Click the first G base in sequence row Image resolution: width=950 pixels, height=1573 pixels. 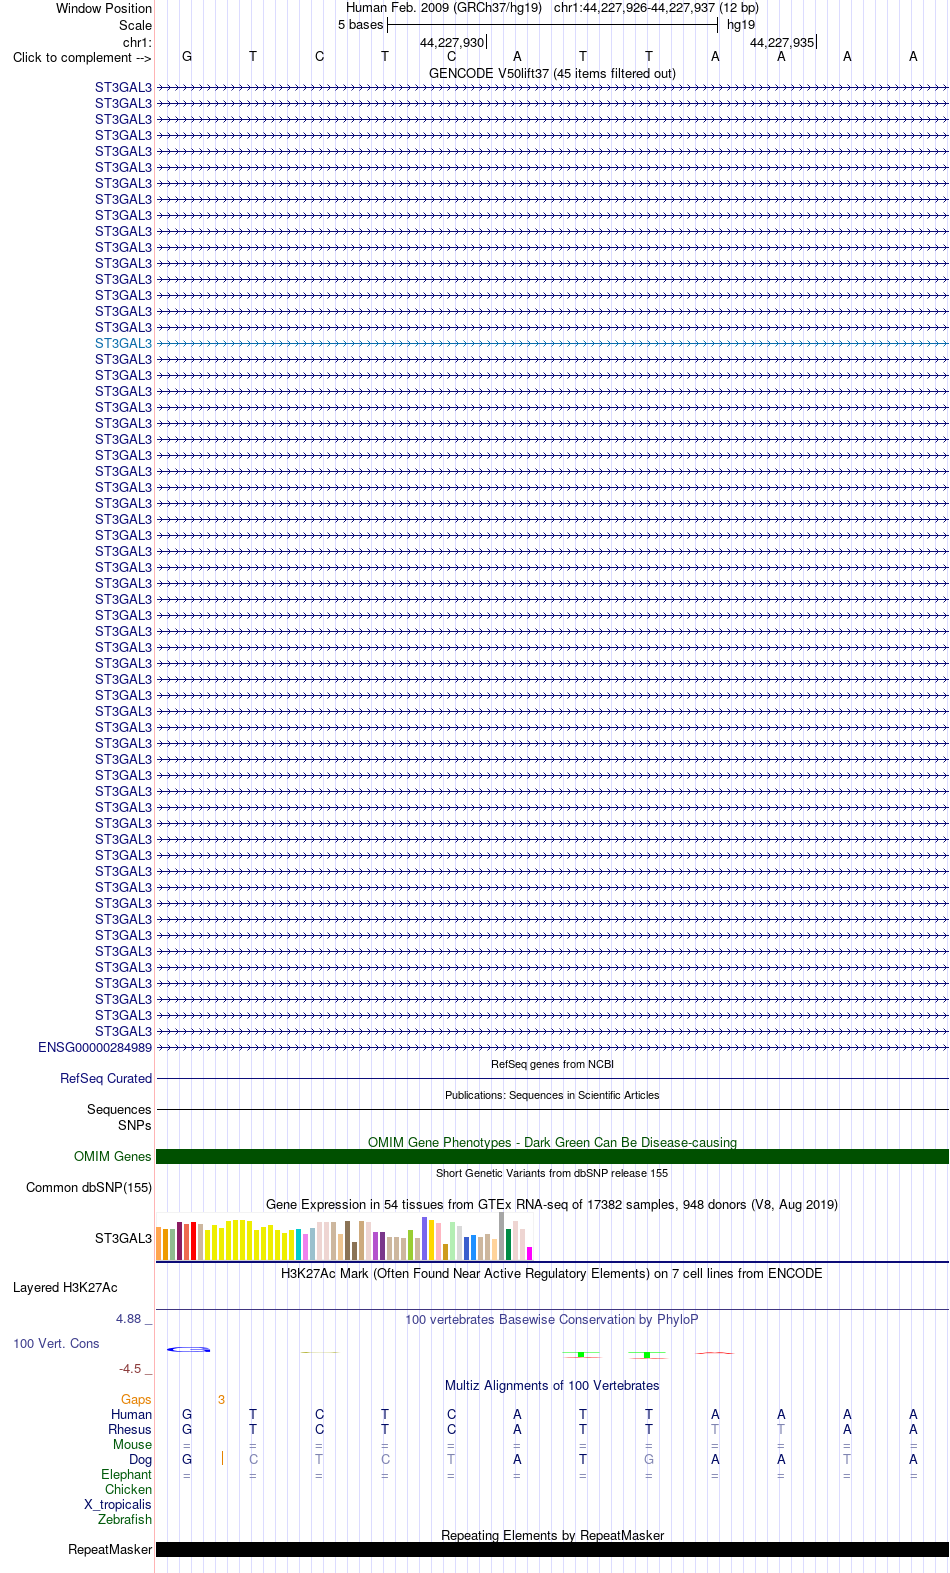click(x=187, y=57)
